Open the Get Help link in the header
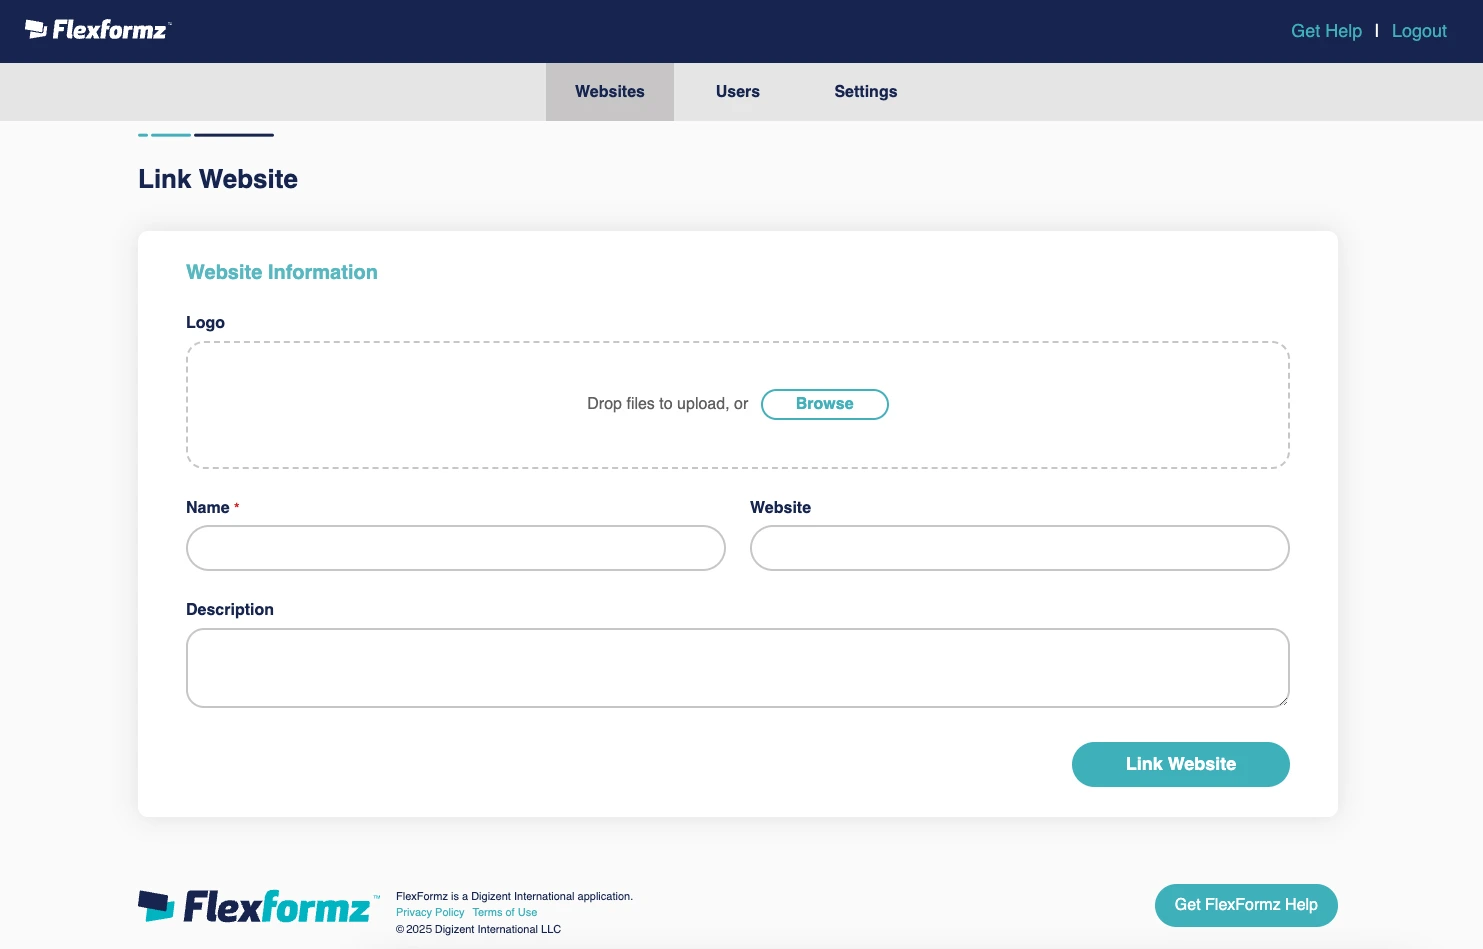The height and width of the screenshot is (949, 1483). click(x=1325, y=31)
